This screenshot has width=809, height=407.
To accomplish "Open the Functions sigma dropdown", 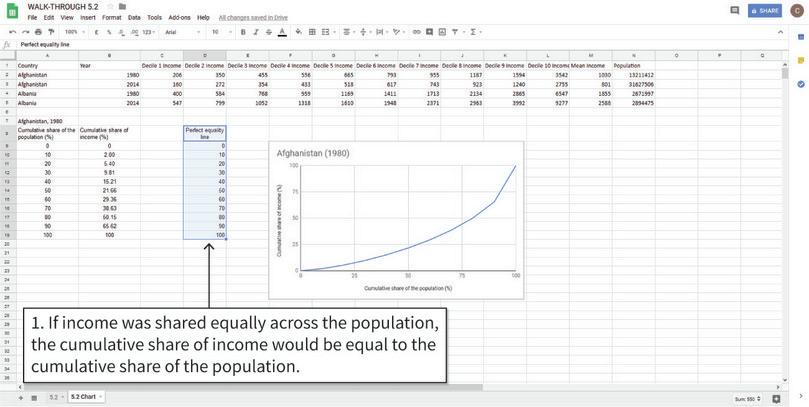I will pyautogui.click(x=475, y=32).
